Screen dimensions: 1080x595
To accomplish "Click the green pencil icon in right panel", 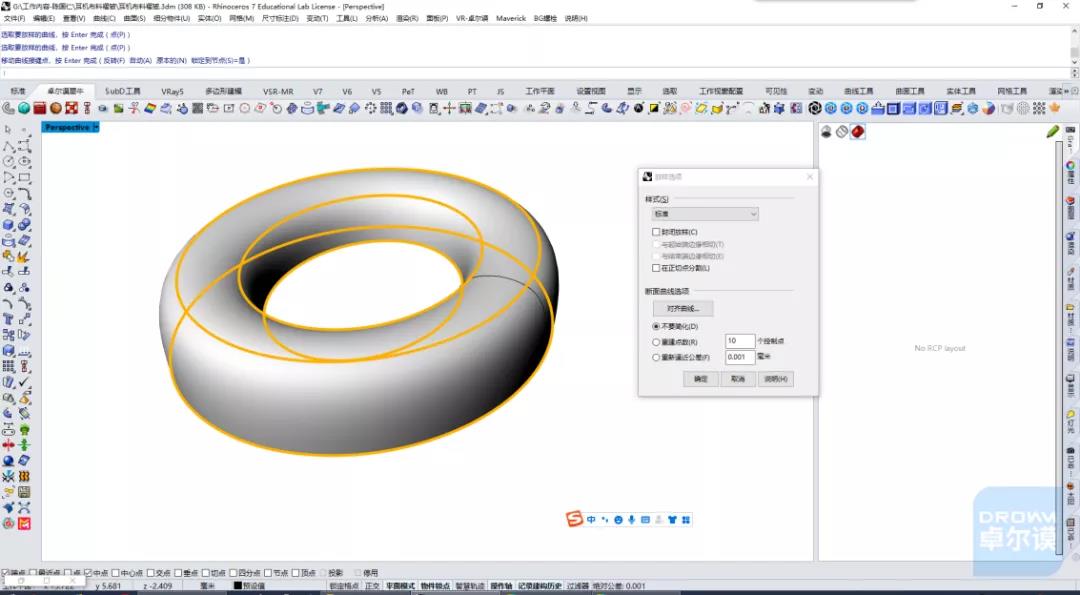I will click(1052, 132).
